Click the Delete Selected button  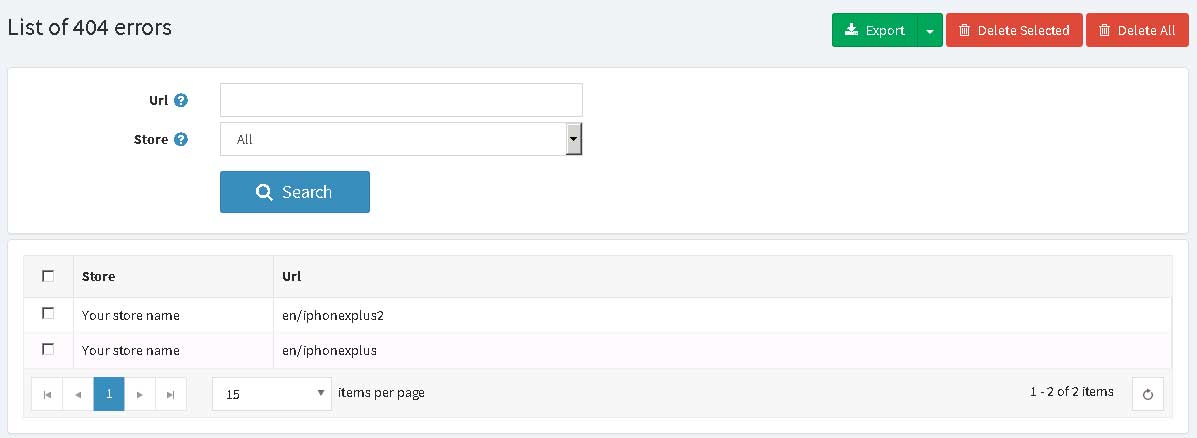1014,31
